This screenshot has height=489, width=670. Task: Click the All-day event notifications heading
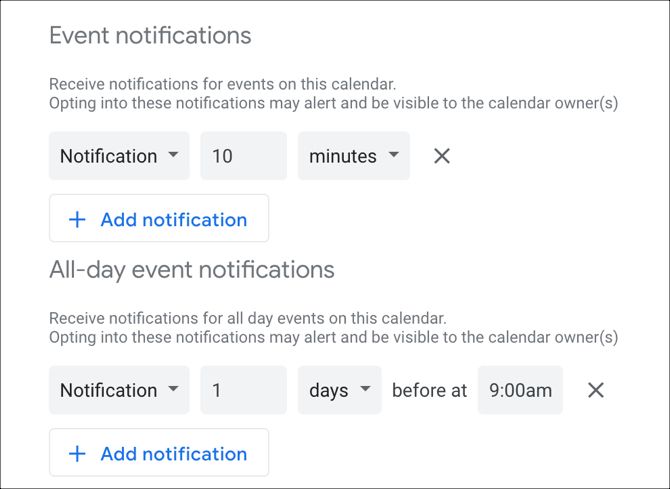[191, 270]
